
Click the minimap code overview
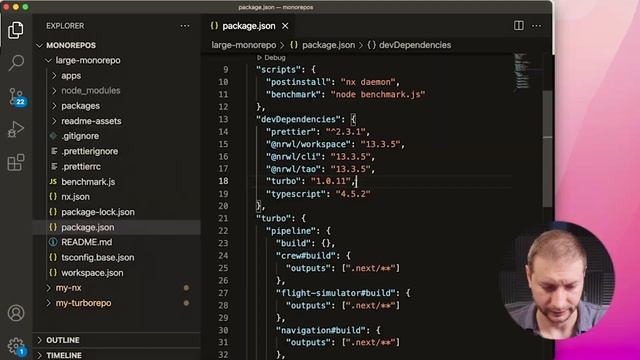[x=522, y=70]
